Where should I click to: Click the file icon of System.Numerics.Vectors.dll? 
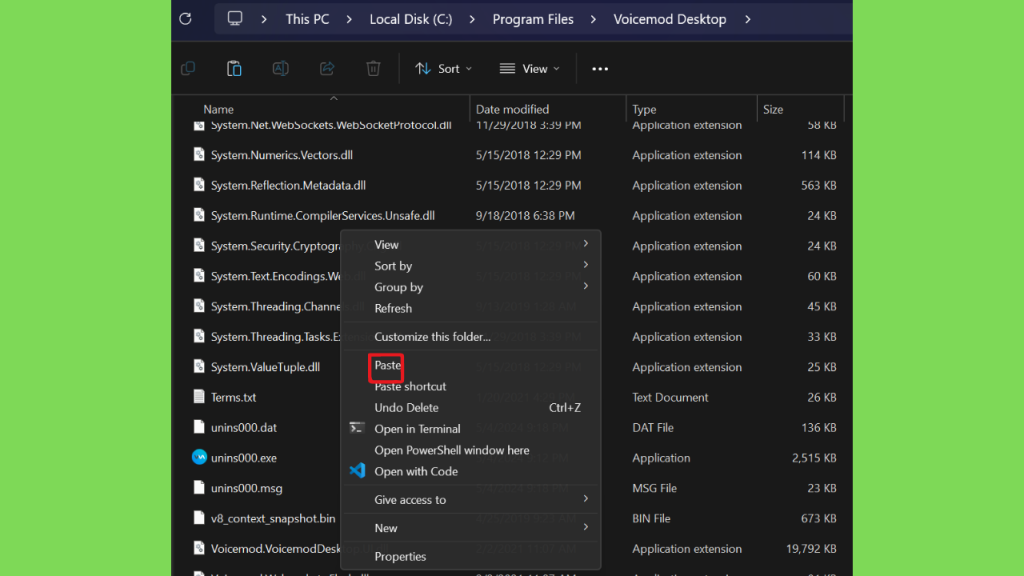pyautogui.click(x=199, y=154)
